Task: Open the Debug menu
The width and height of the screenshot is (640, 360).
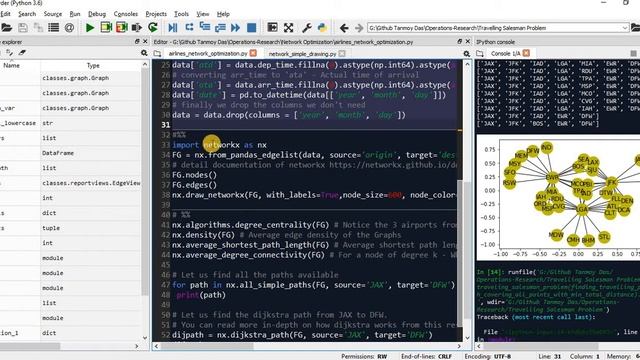Action: point(97,14)
